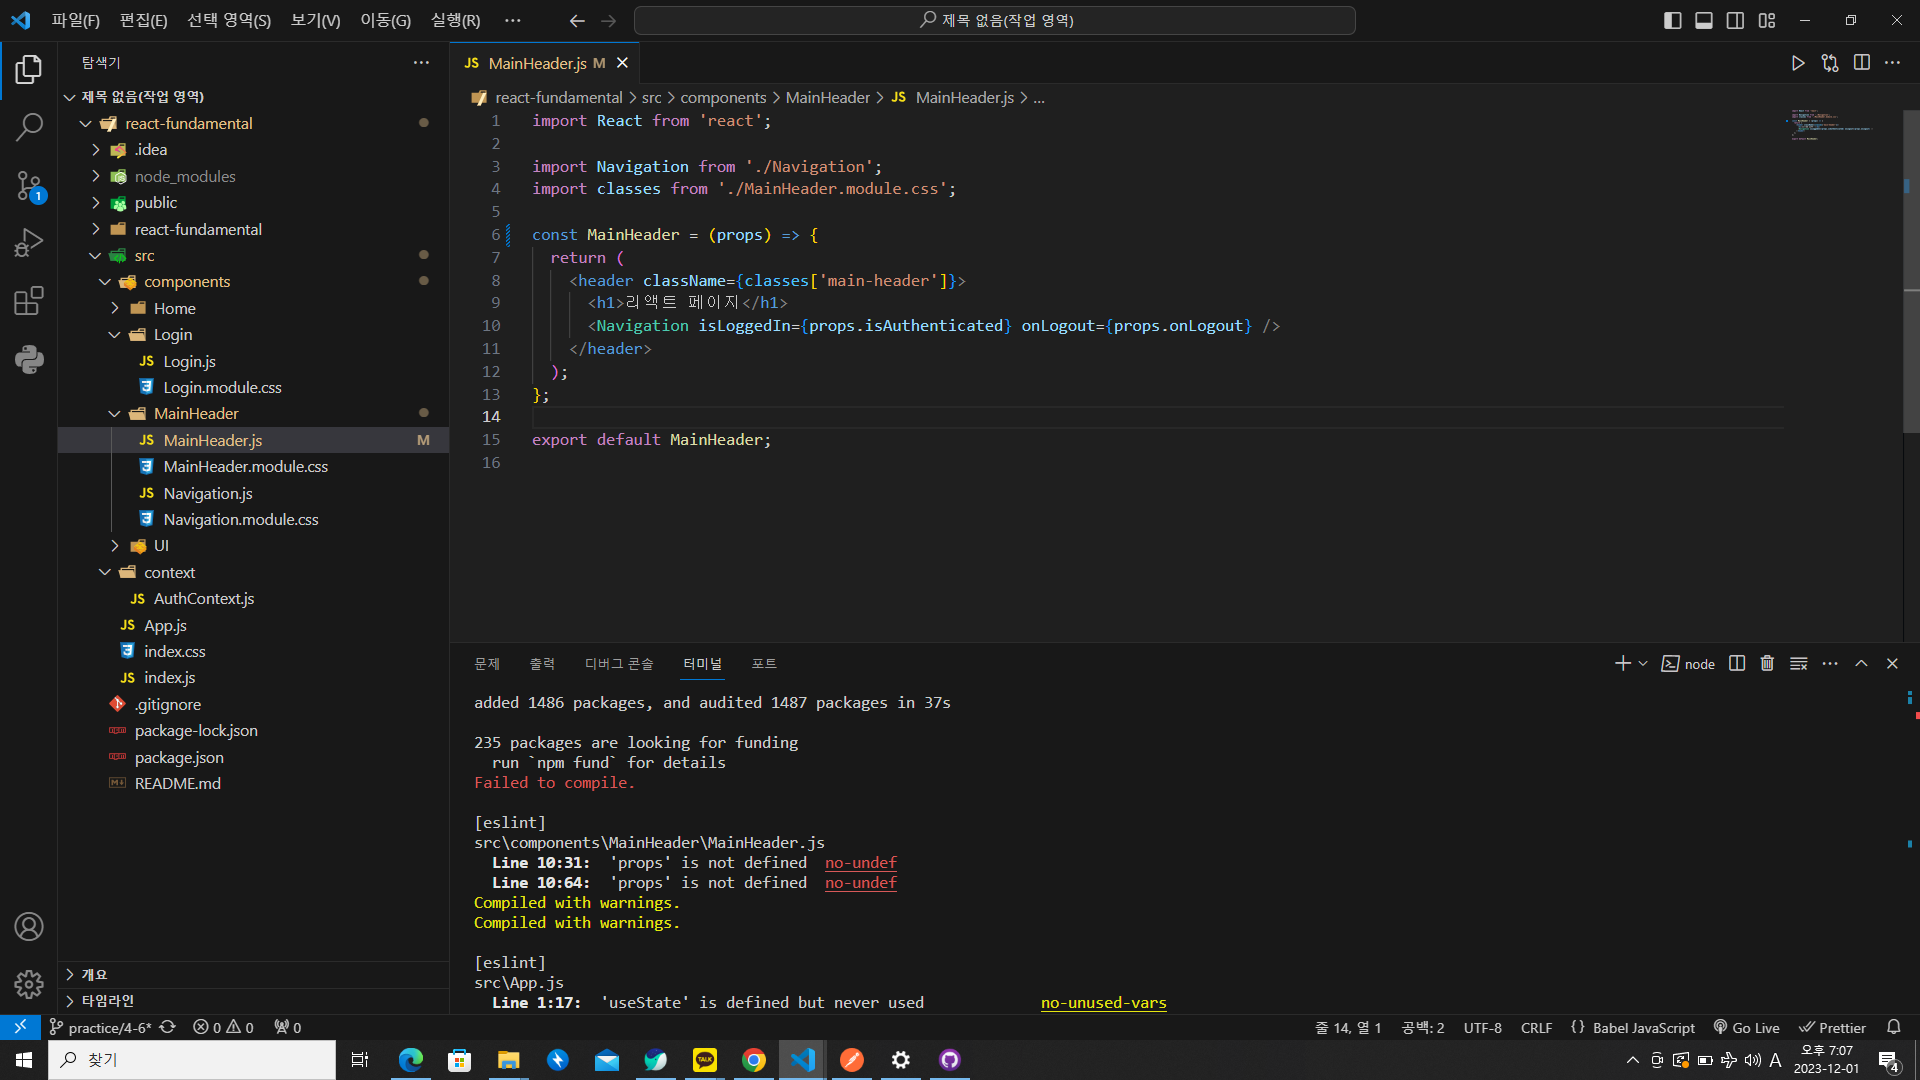Open notifications bell in status bar
1920x1080 pixels.
click(x=1893, y=1027)
